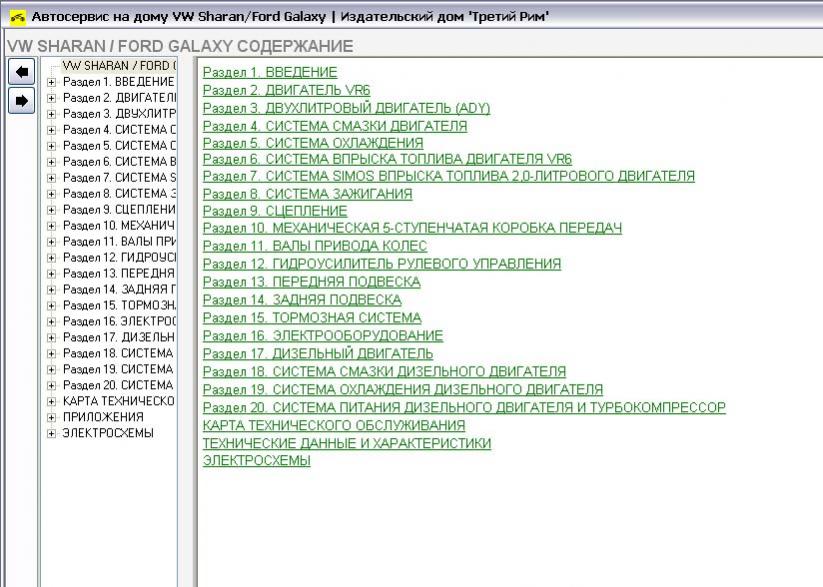The height and width of the screenshot is (587, 823).
Task: Open link Раздел 4. СИСТЕМА СМАЗКИ ДВИГАТЕЛЯ
Action: [335, 126]
